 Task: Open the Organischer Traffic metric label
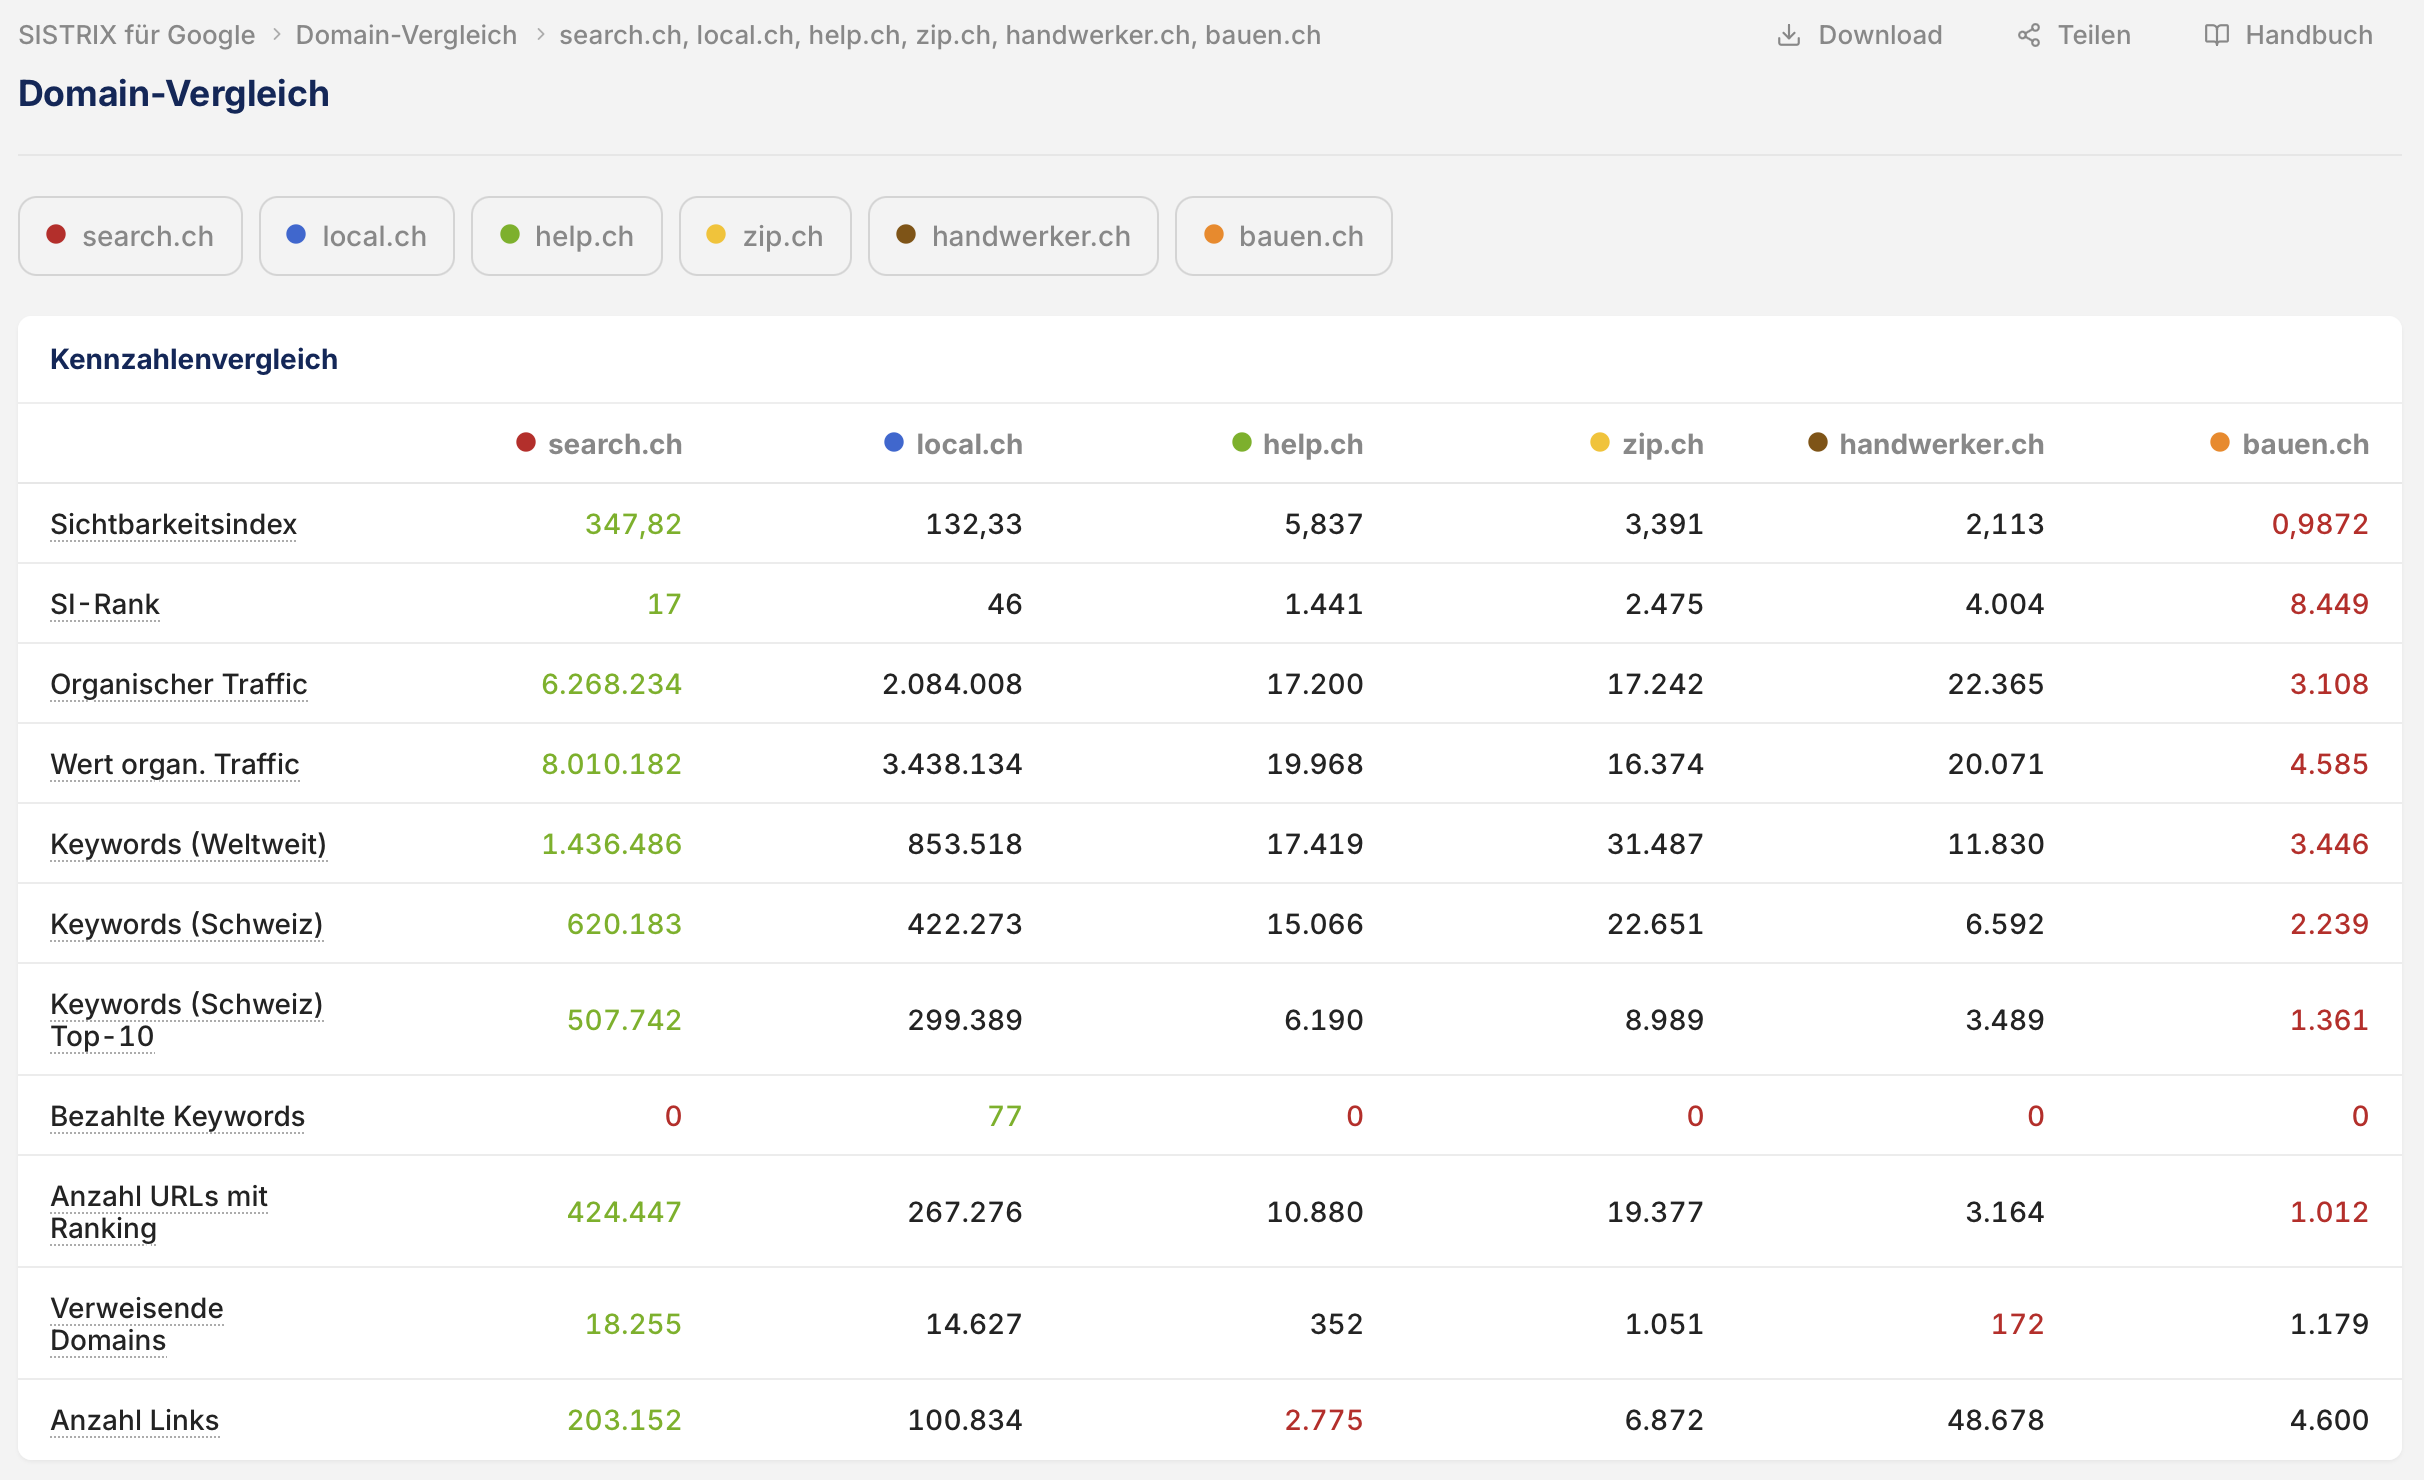coord(179,684)
